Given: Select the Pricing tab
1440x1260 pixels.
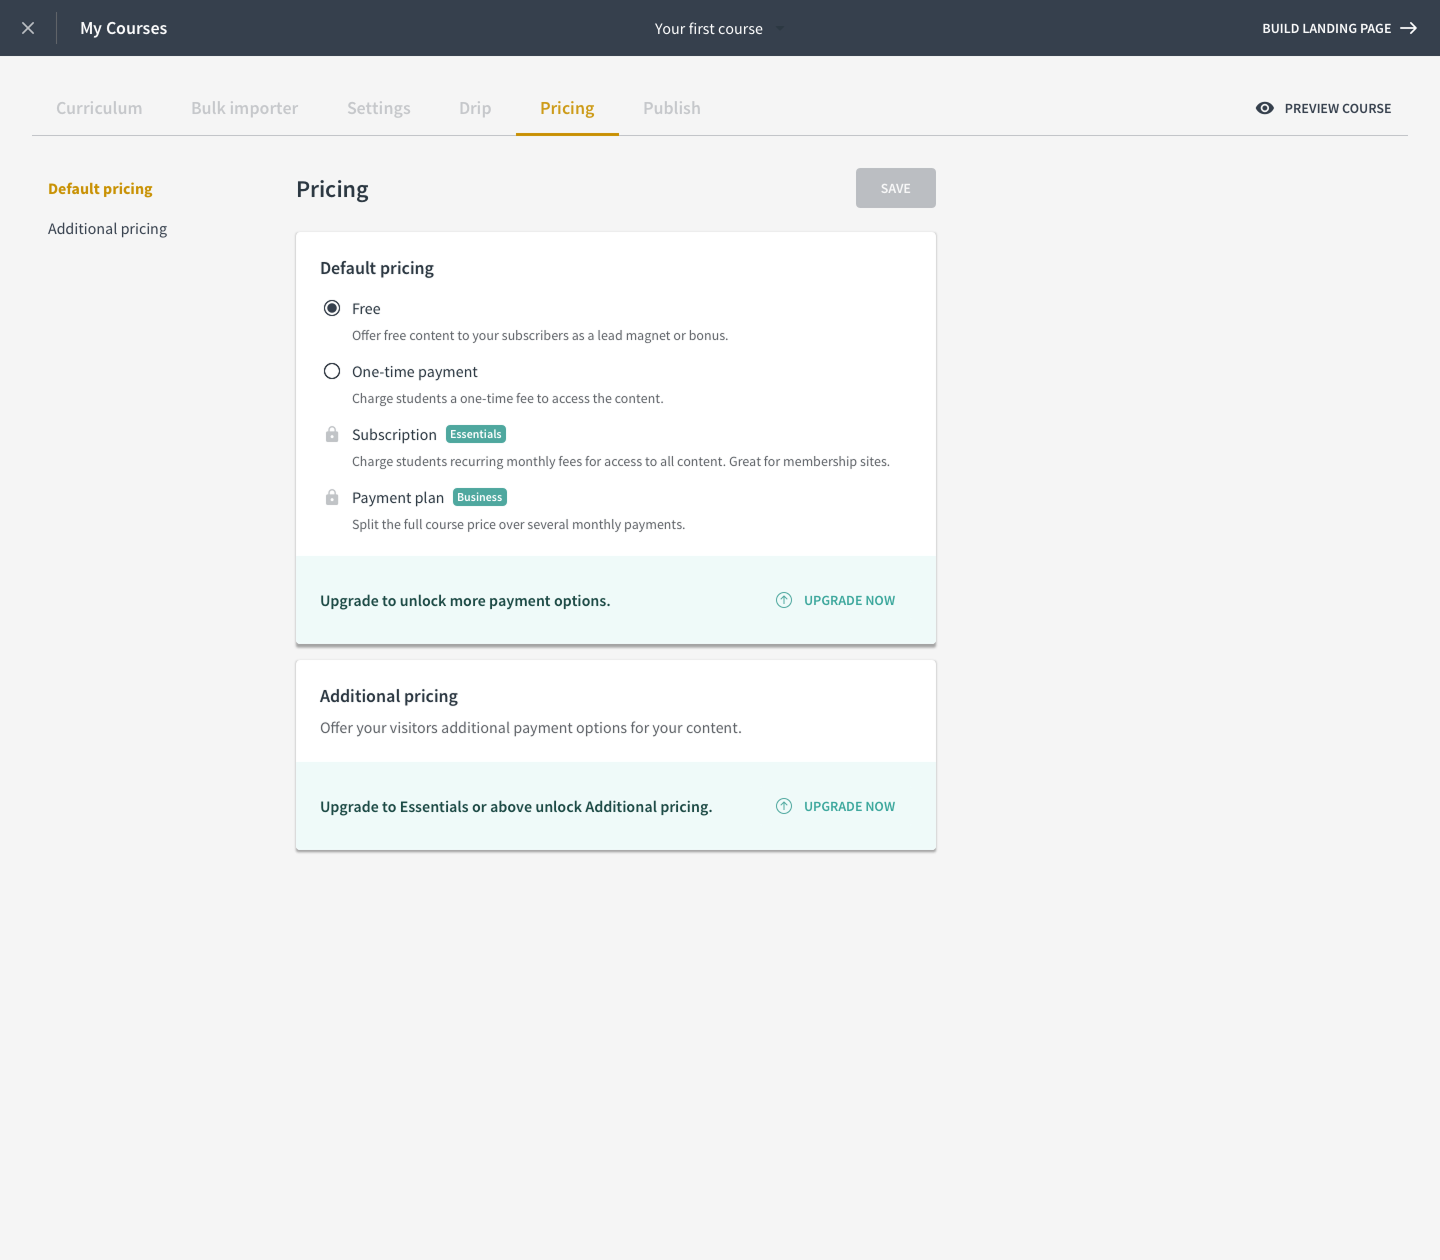Looking at the screenshot, I should click(x=567, y=108).
